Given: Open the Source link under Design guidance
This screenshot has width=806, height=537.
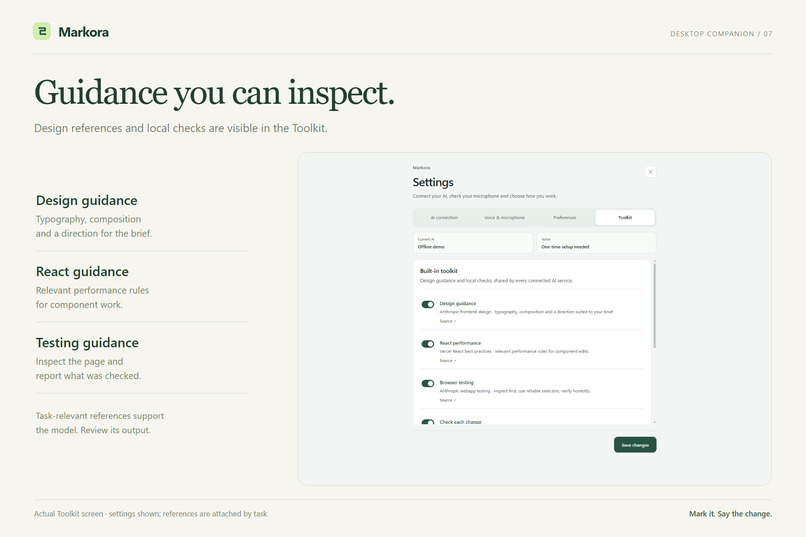Looking at the screenshot, I should (x=447, y=321).
